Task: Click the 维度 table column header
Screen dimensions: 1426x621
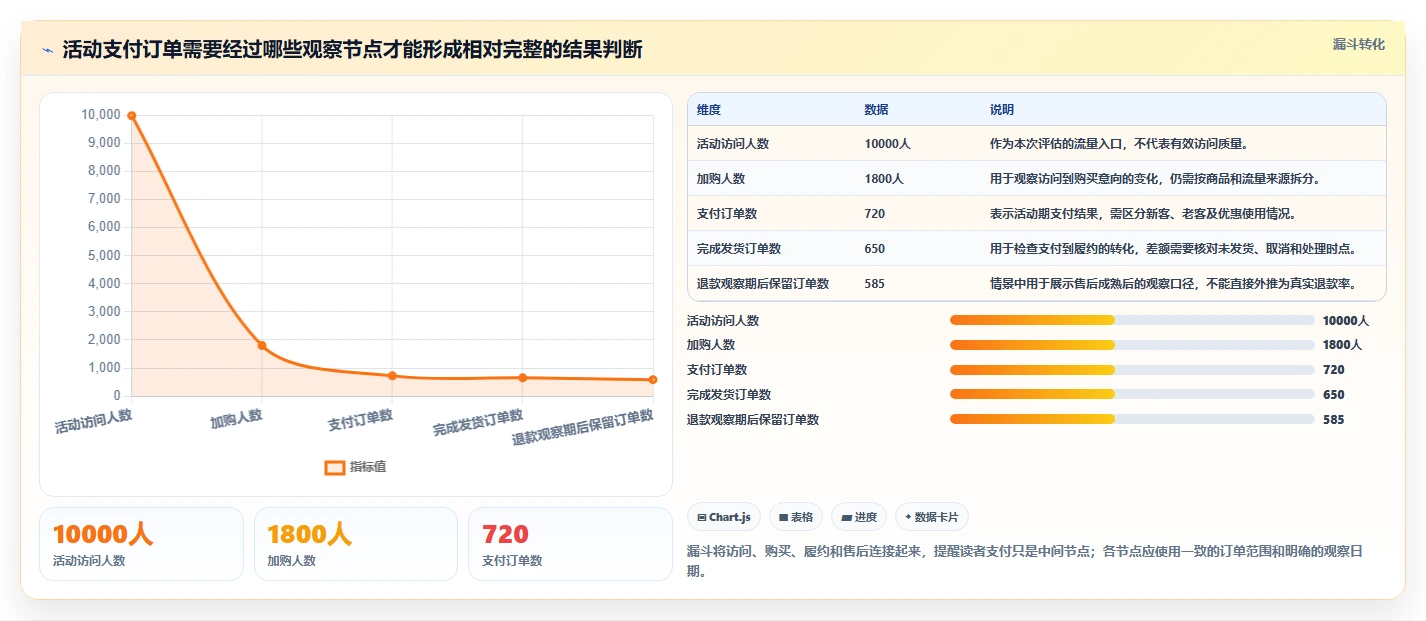Action: tap(709, 109)
